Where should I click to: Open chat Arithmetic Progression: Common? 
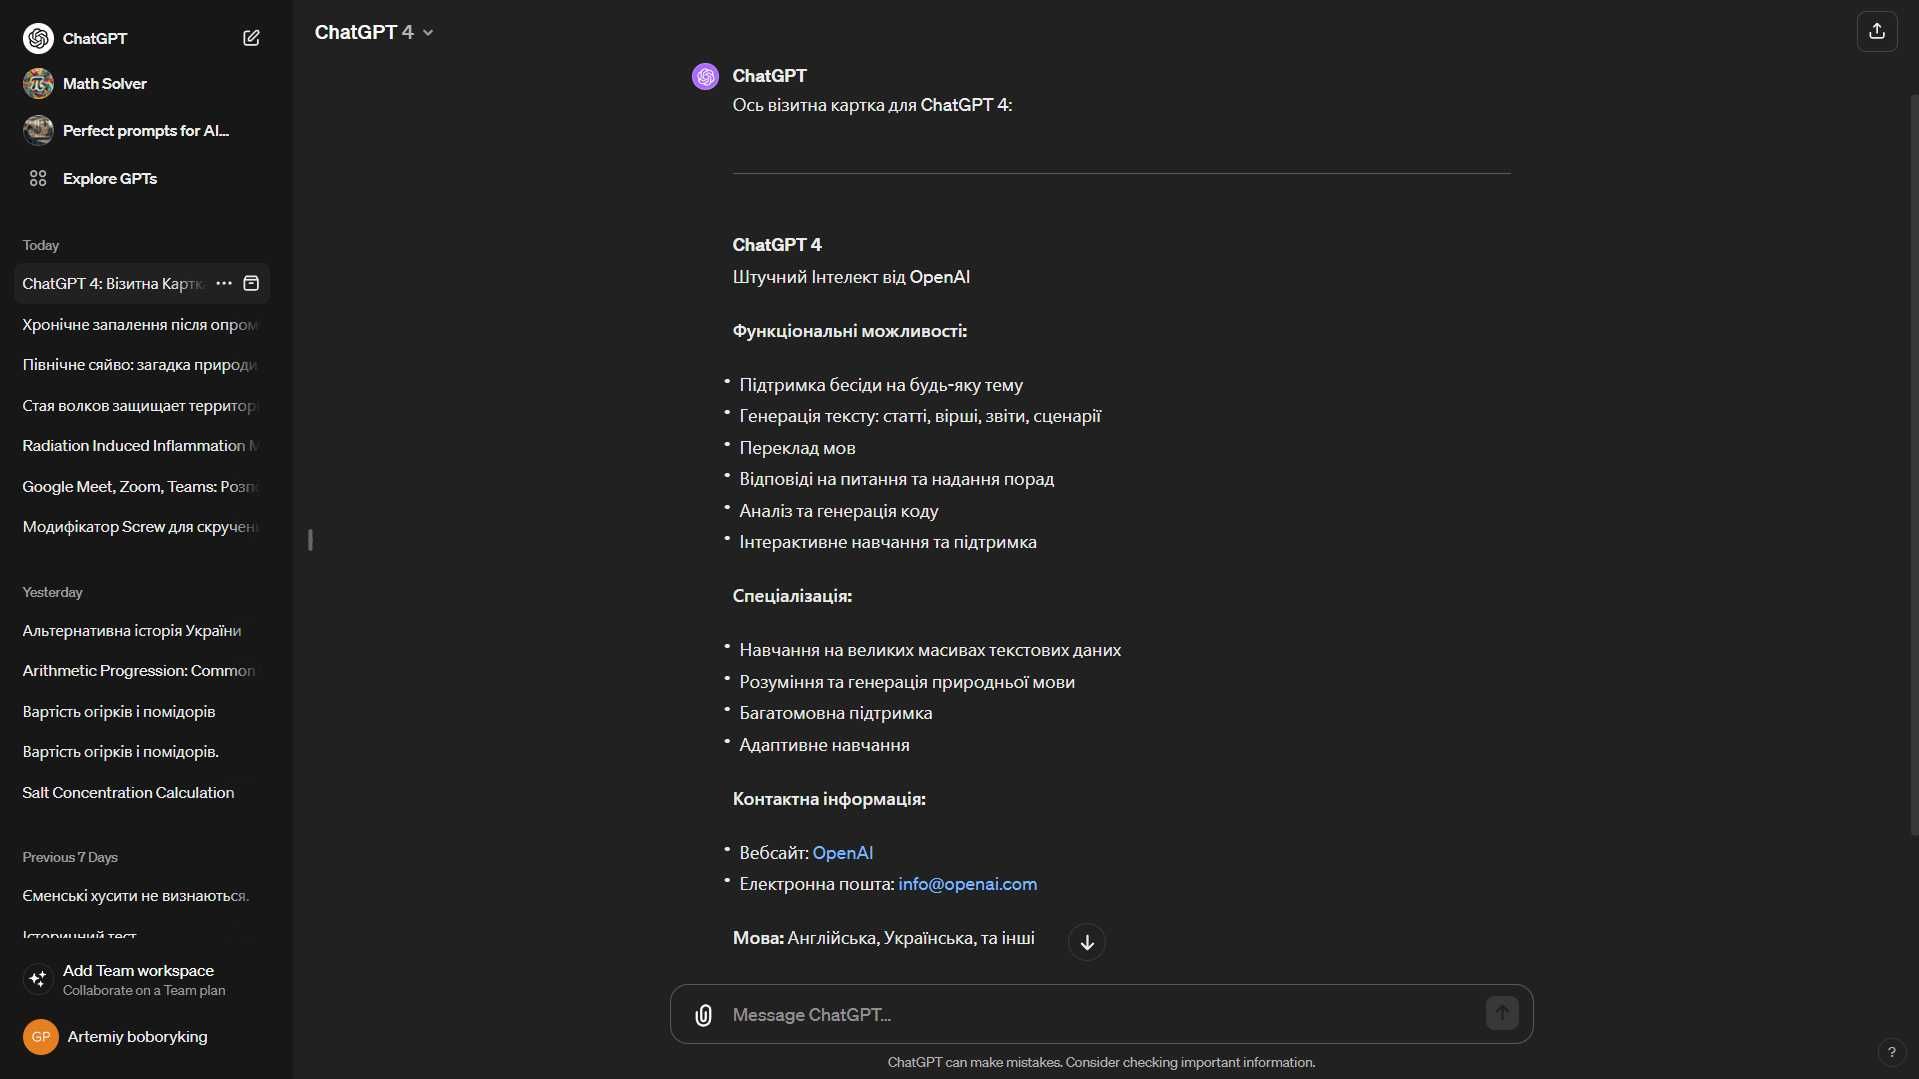tap(141, 671)
